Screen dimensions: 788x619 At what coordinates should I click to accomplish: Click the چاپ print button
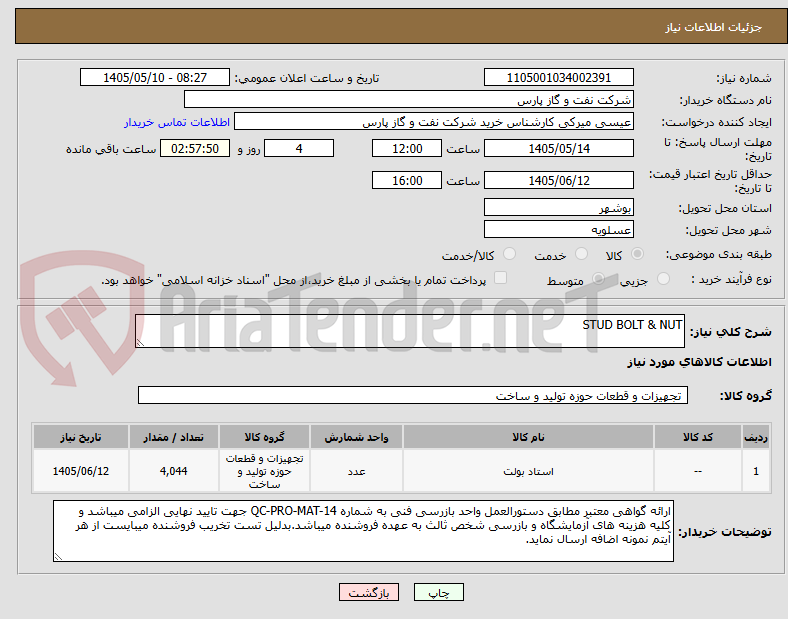pos(439,592)
